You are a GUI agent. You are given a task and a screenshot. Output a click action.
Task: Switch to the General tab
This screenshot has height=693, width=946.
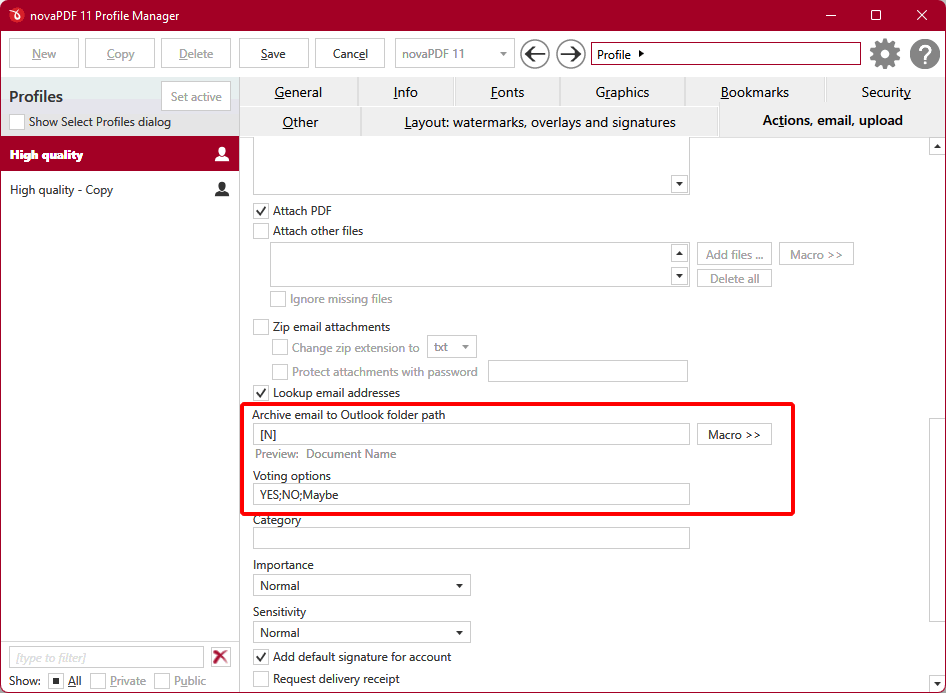[298, 92]
